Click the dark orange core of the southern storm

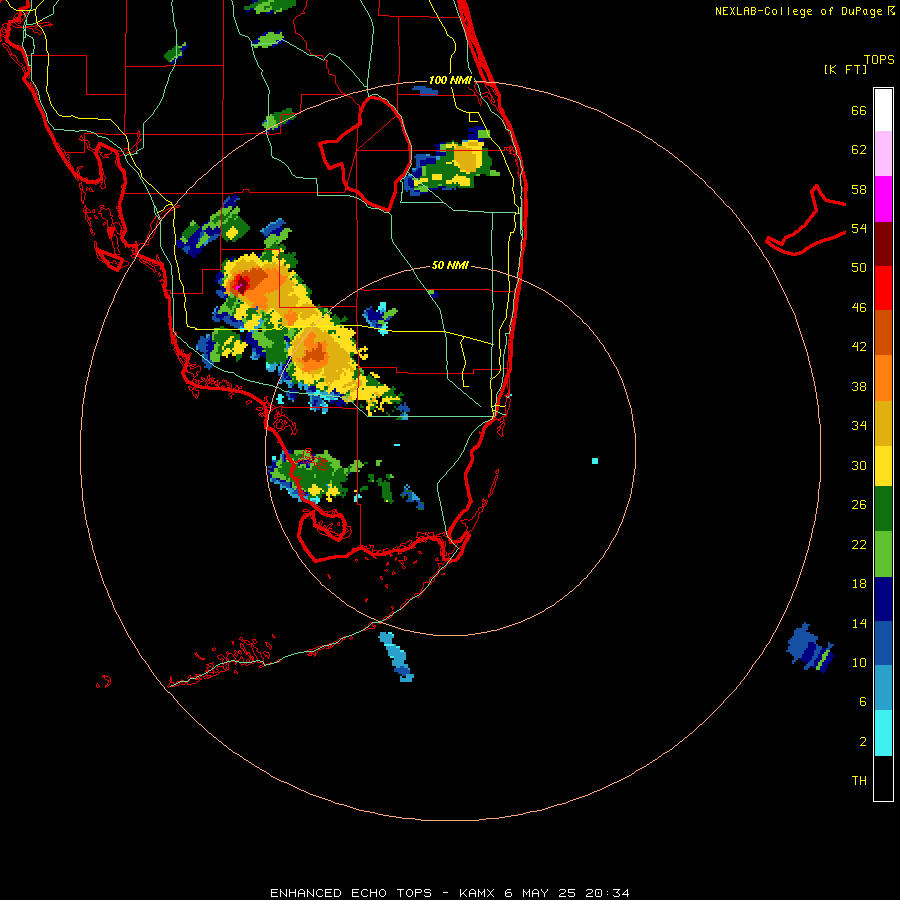coord(315,351)
